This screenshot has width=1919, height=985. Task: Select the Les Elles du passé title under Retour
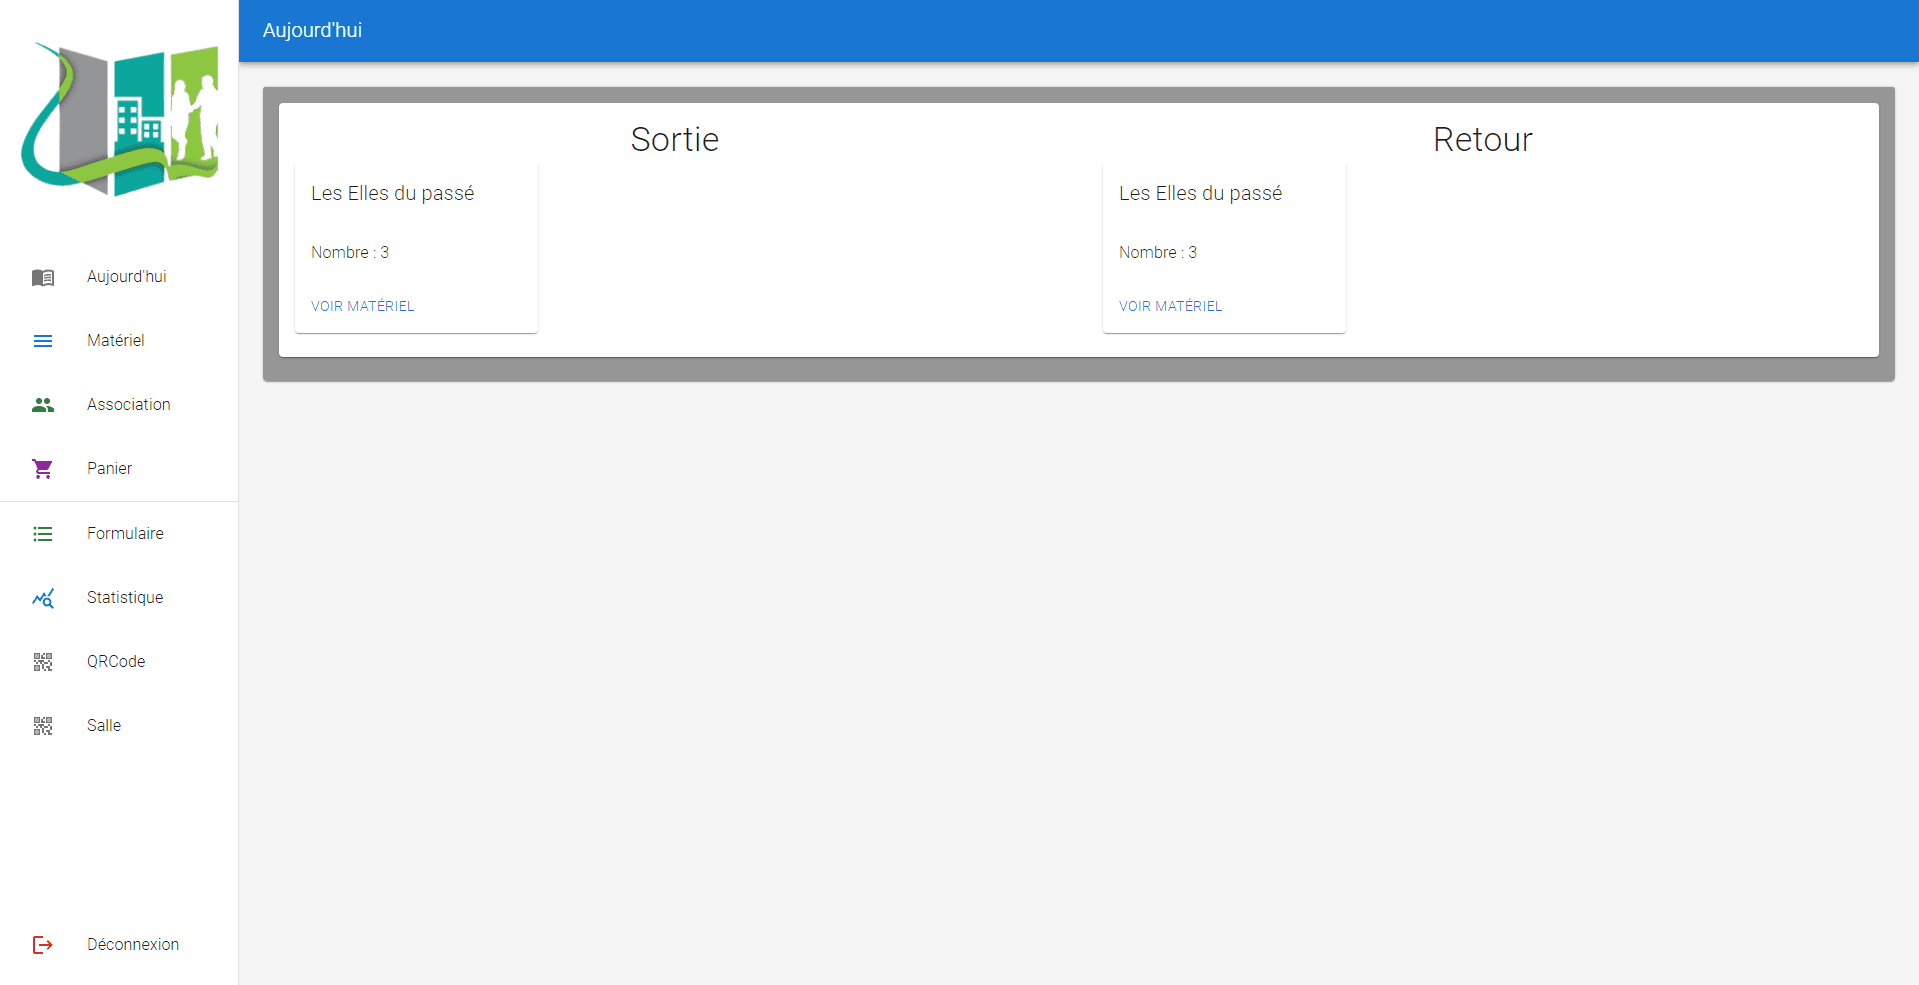1201,193
